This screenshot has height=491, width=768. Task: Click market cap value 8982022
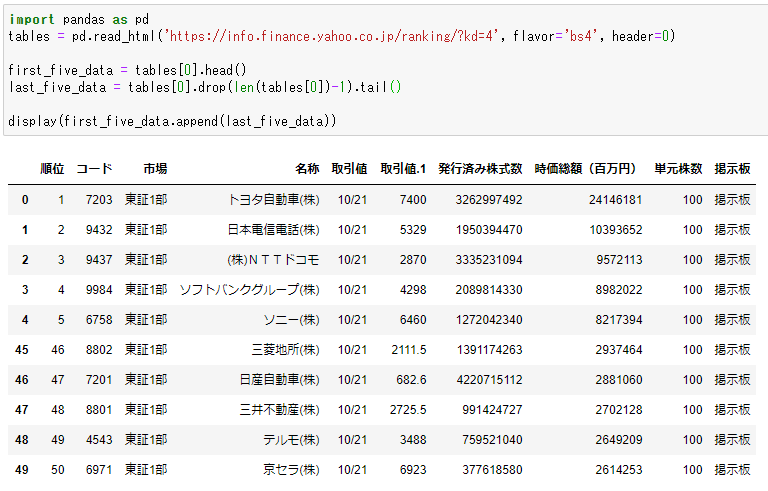(619, 290)
